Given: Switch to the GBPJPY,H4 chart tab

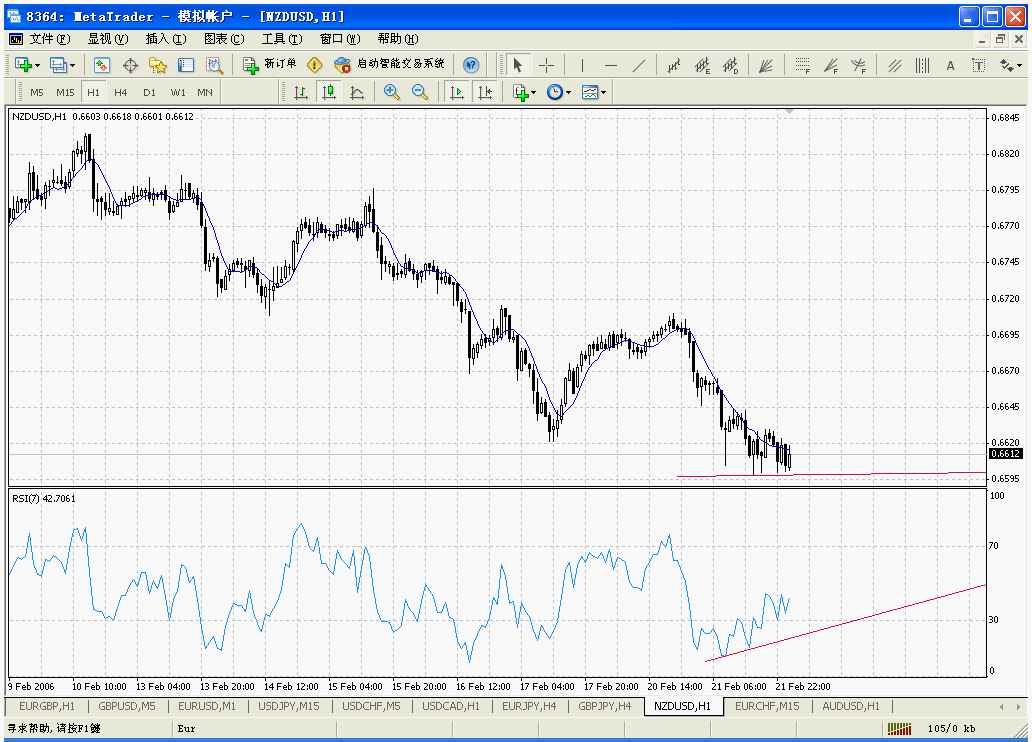Looking at the screenshot, I should click(x=604, y=706).
